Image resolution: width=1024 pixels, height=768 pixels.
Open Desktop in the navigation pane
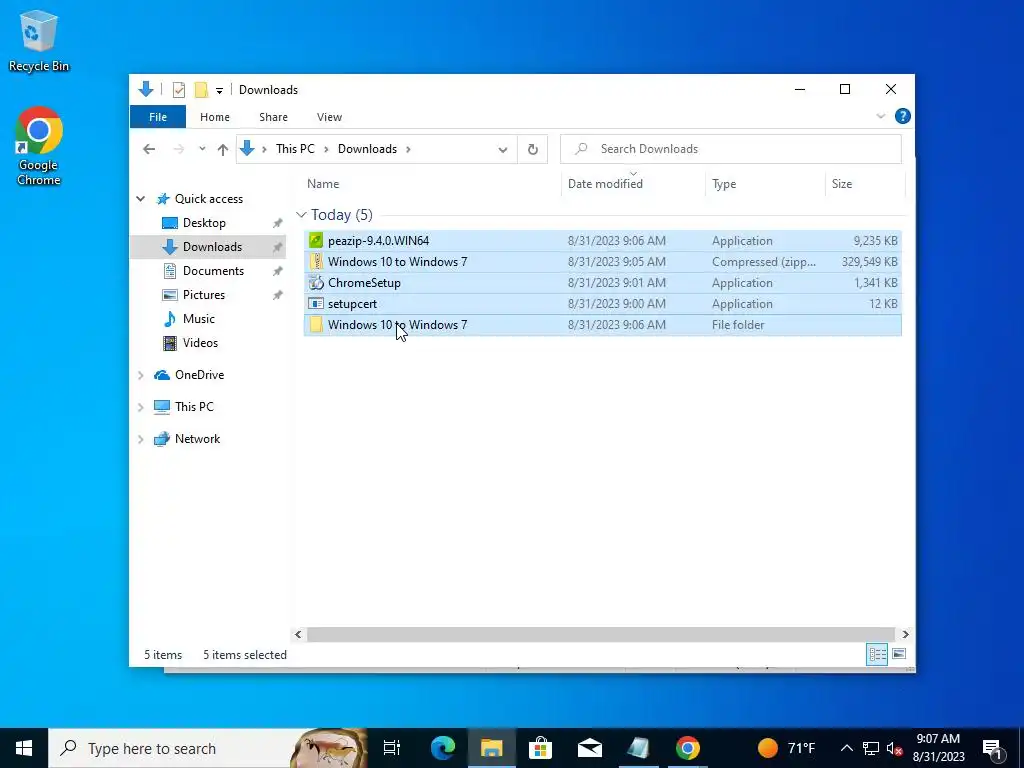point(204,223)
